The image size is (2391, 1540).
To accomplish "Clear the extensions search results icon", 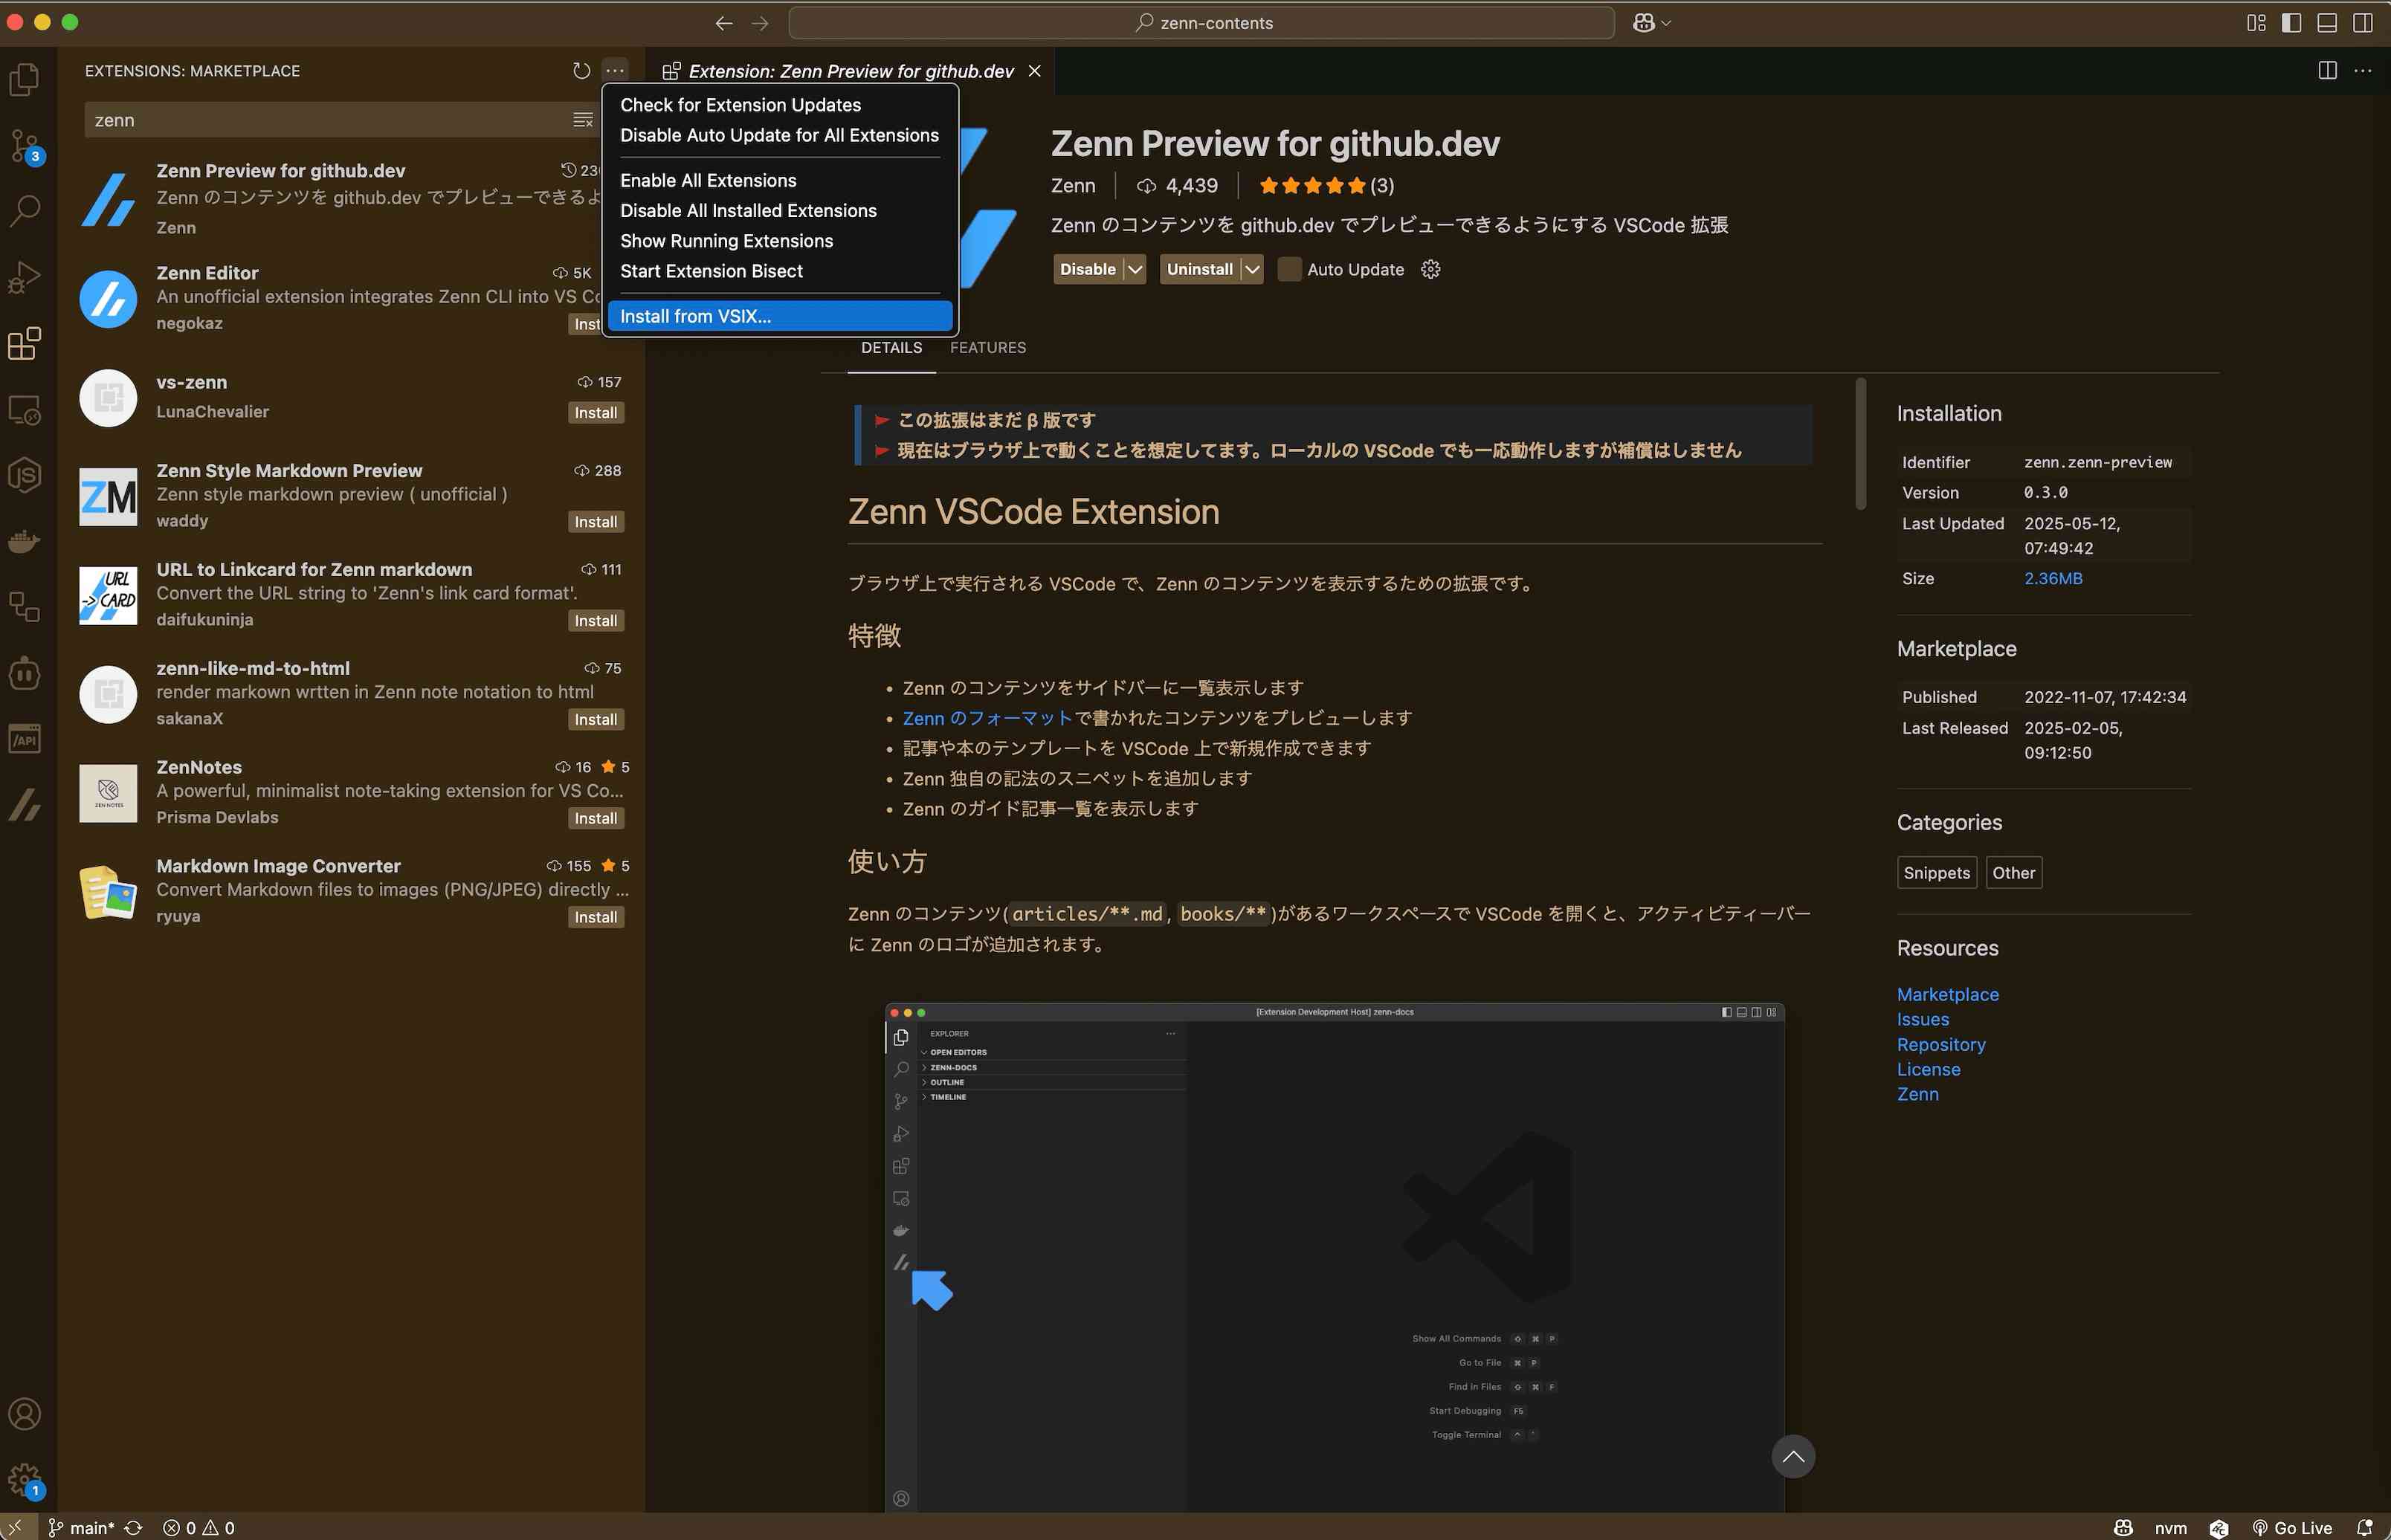I will pyautogui.click(x=582, y=120).
